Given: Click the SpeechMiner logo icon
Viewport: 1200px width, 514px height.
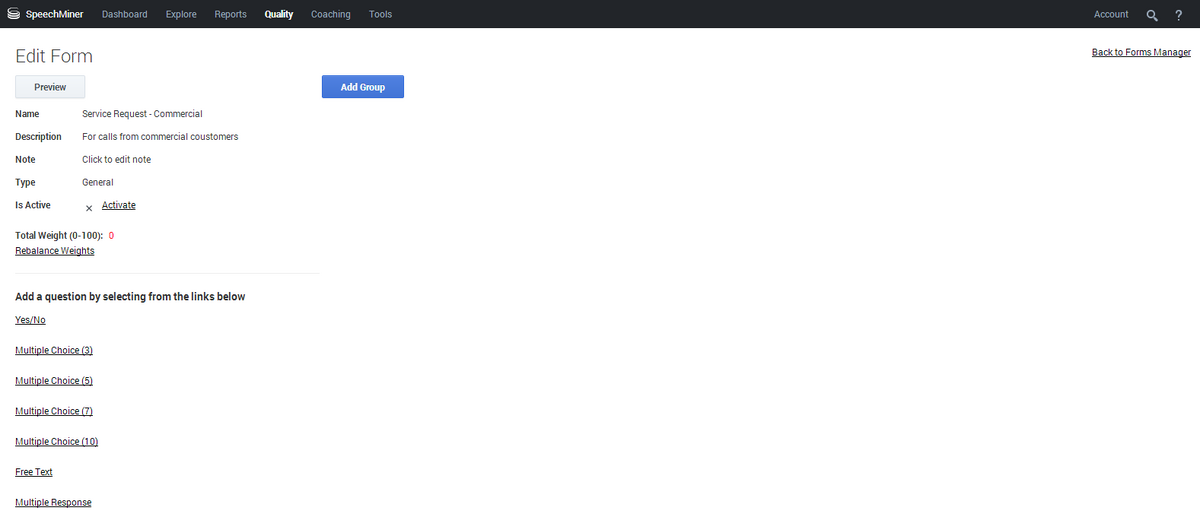Looking at the screenshot, I should click(x=13, y=14).
